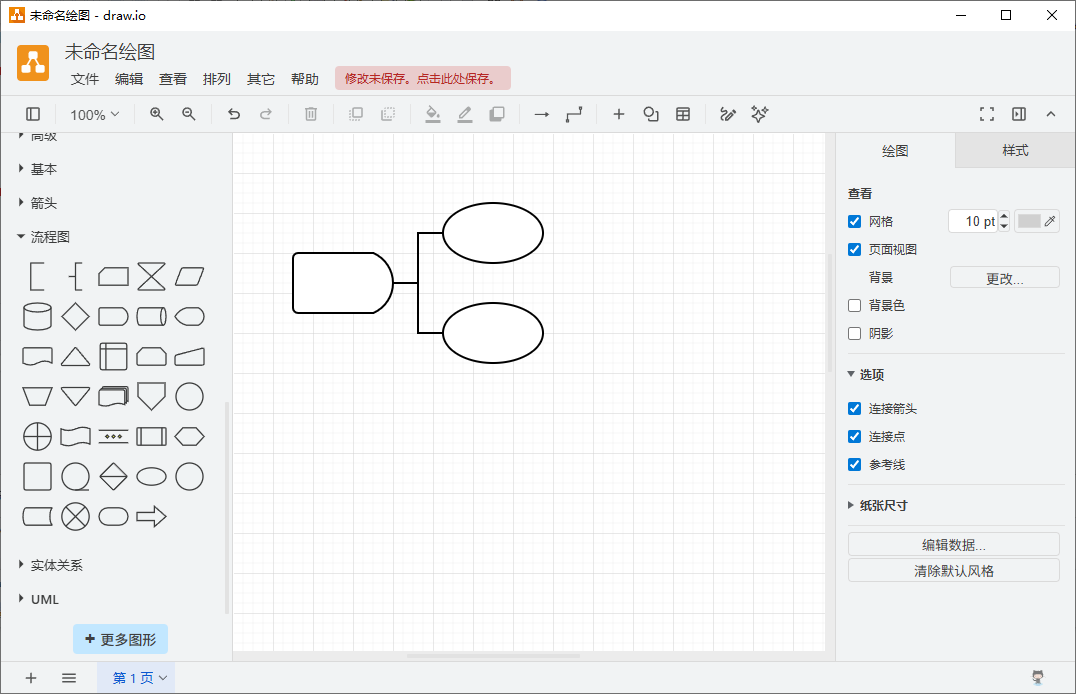Open the waypoints connector style tool
Image resolution: width=1076 pixels, height=694 pixels.
point(574,114)
